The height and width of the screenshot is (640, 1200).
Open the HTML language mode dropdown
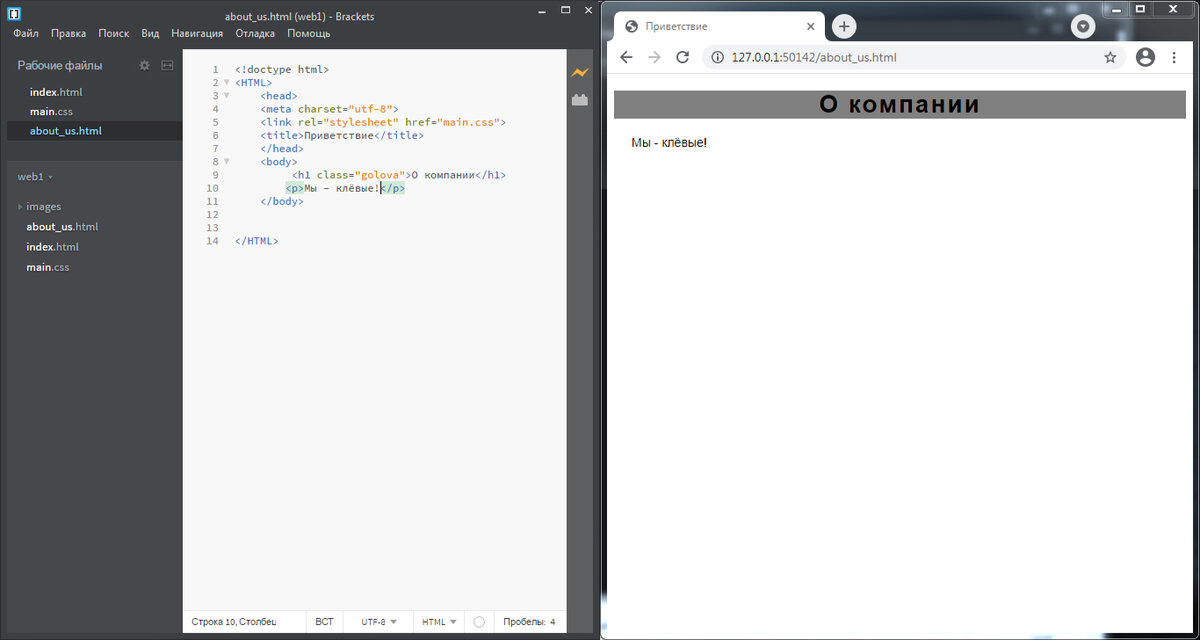click(440, 622)
